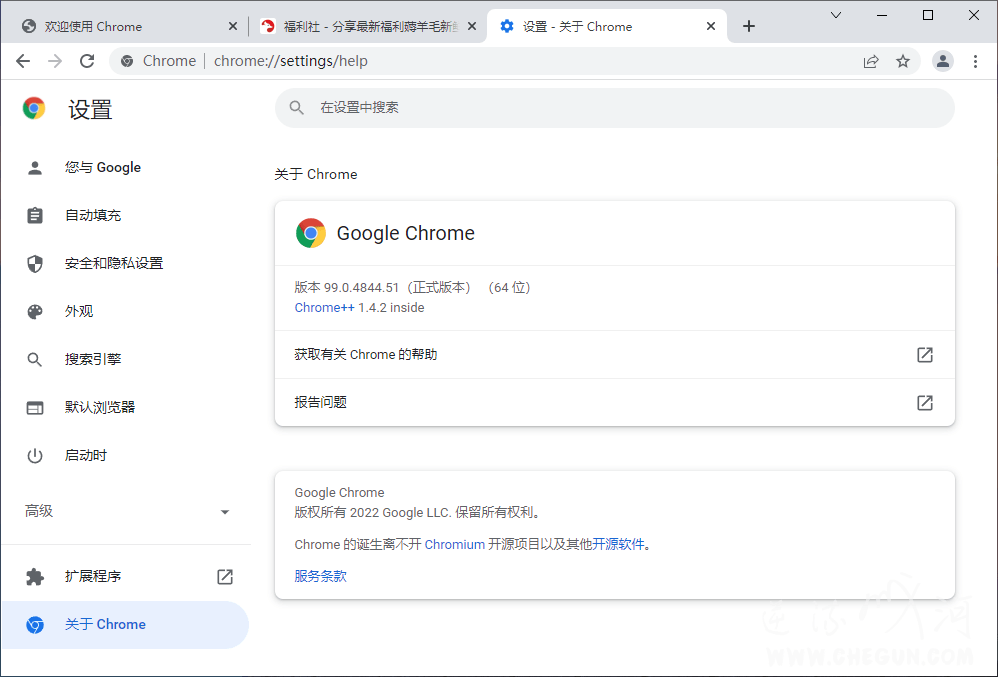The image size is (998, 677).
Task: Maximize the Chrome window
Action: click(928, 15)
